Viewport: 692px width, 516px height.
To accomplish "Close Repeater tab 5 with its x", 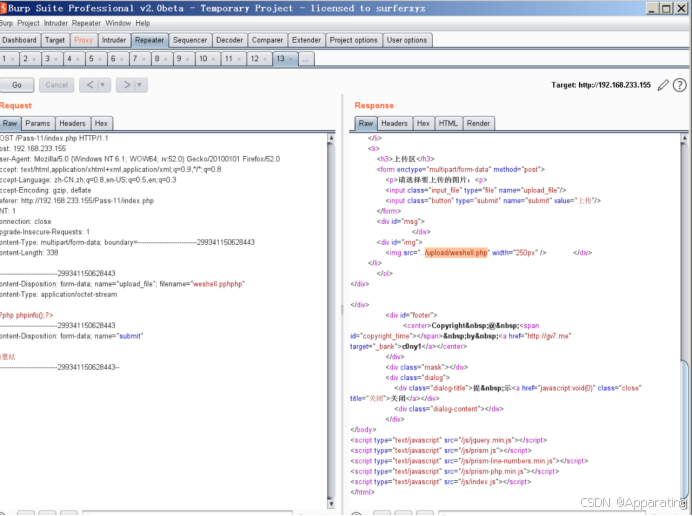I will pyautogui.click(x=100, y=59).
